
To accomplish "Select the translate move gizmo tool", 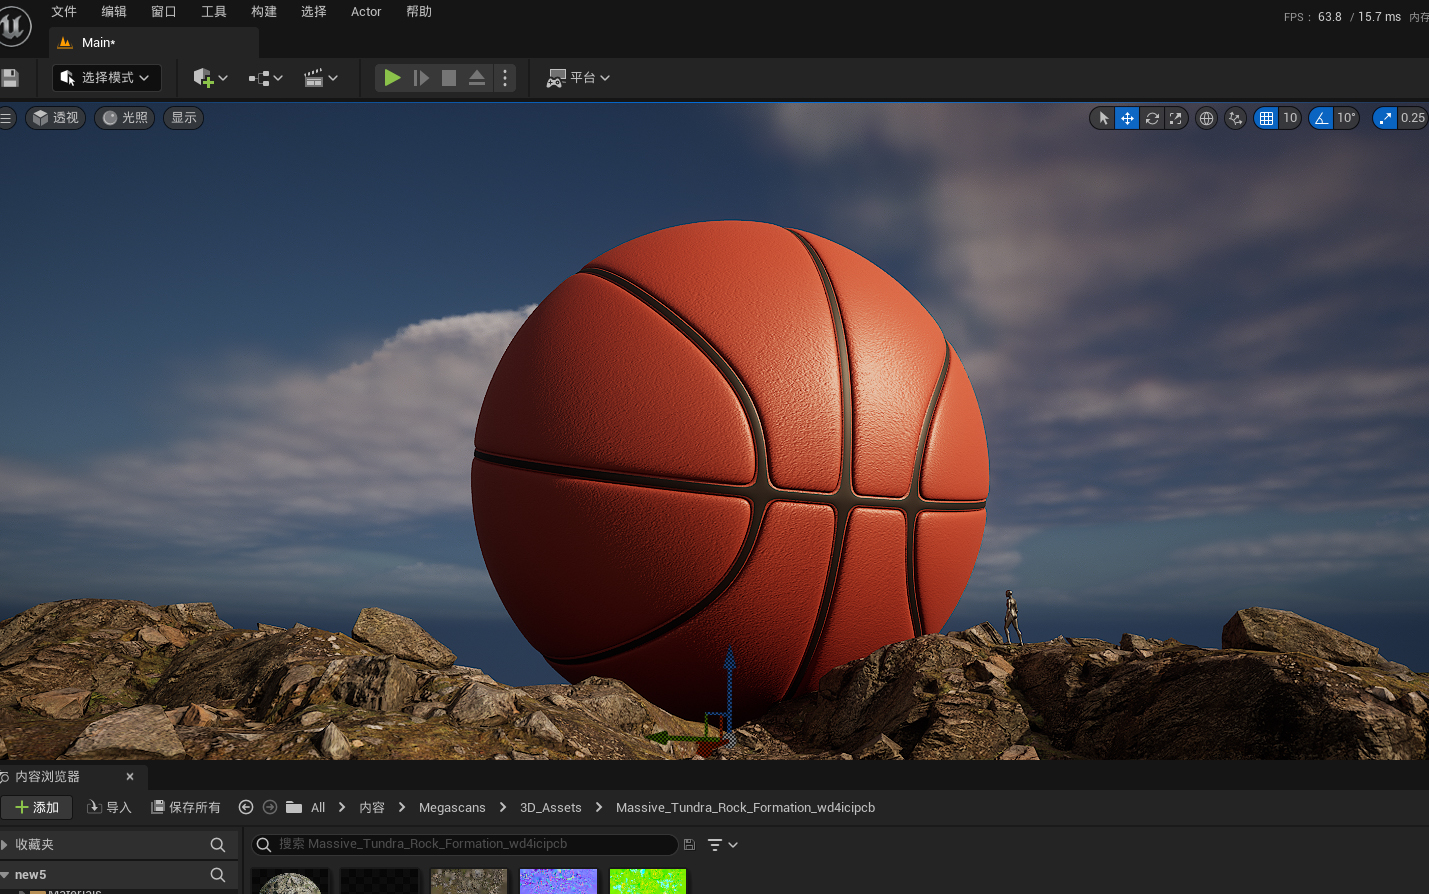I will pos(1127,118).
